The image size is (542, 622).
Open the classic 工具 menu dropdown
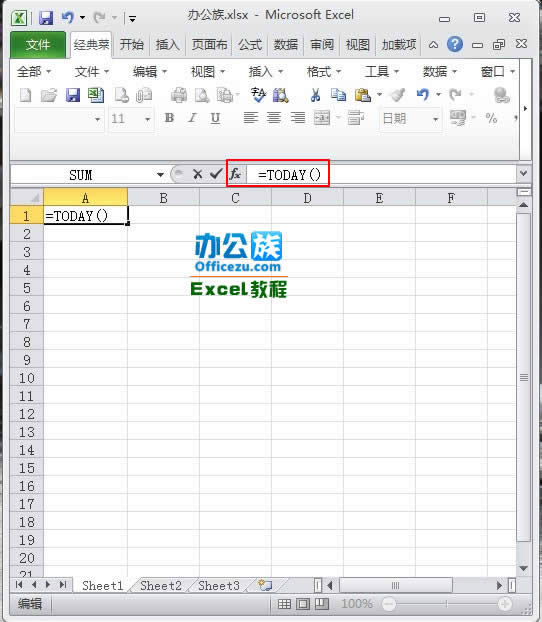(x=382, y=72)
